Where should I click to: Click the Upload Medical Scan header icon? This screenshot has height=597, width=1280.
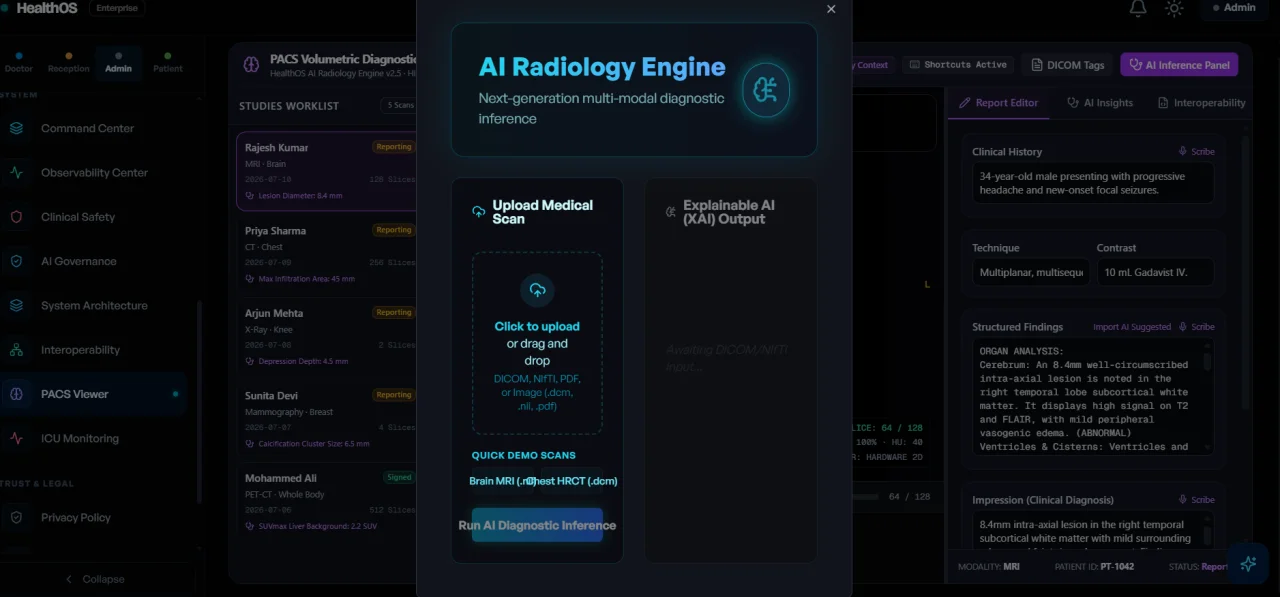(478, 212)
